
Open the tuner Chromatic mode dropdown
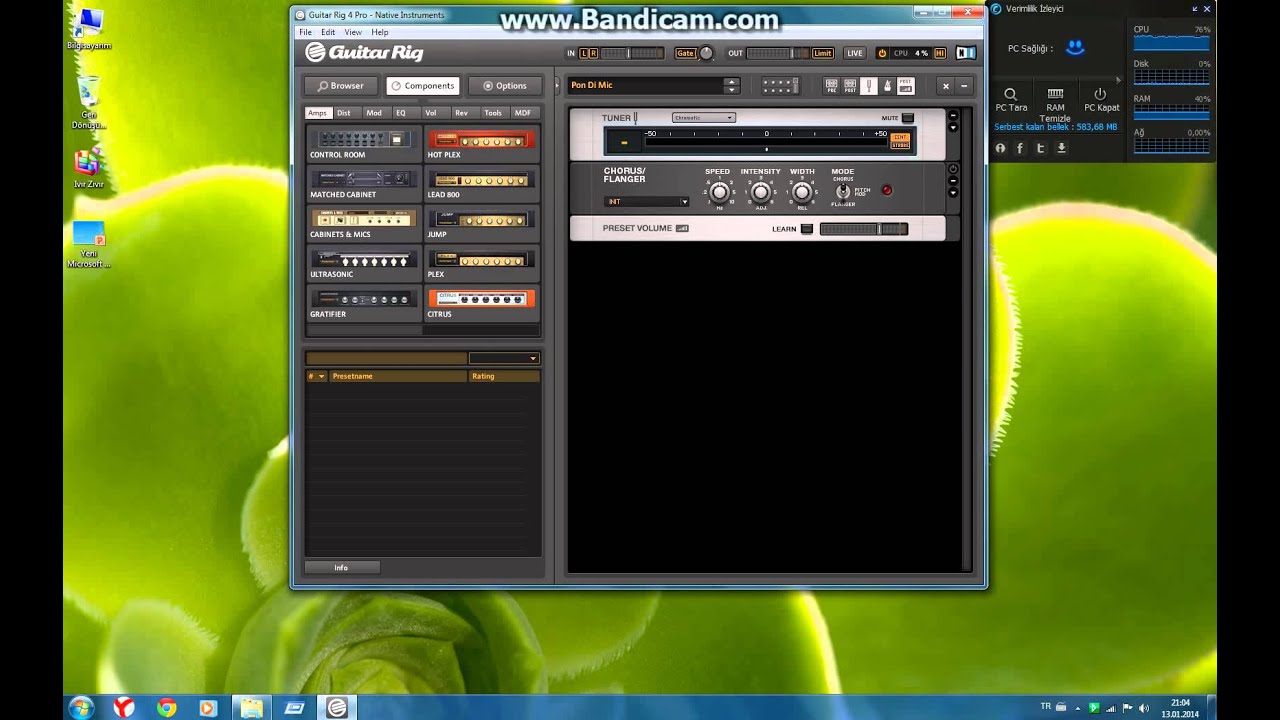click(x=703, y=118)
